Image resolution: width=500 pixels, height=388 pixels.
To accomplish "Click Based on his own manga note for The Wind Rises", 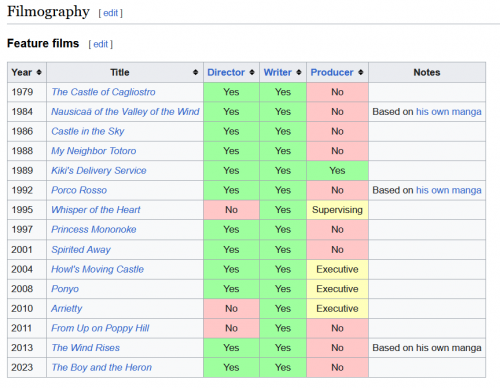I will click(x=427, y=348).
